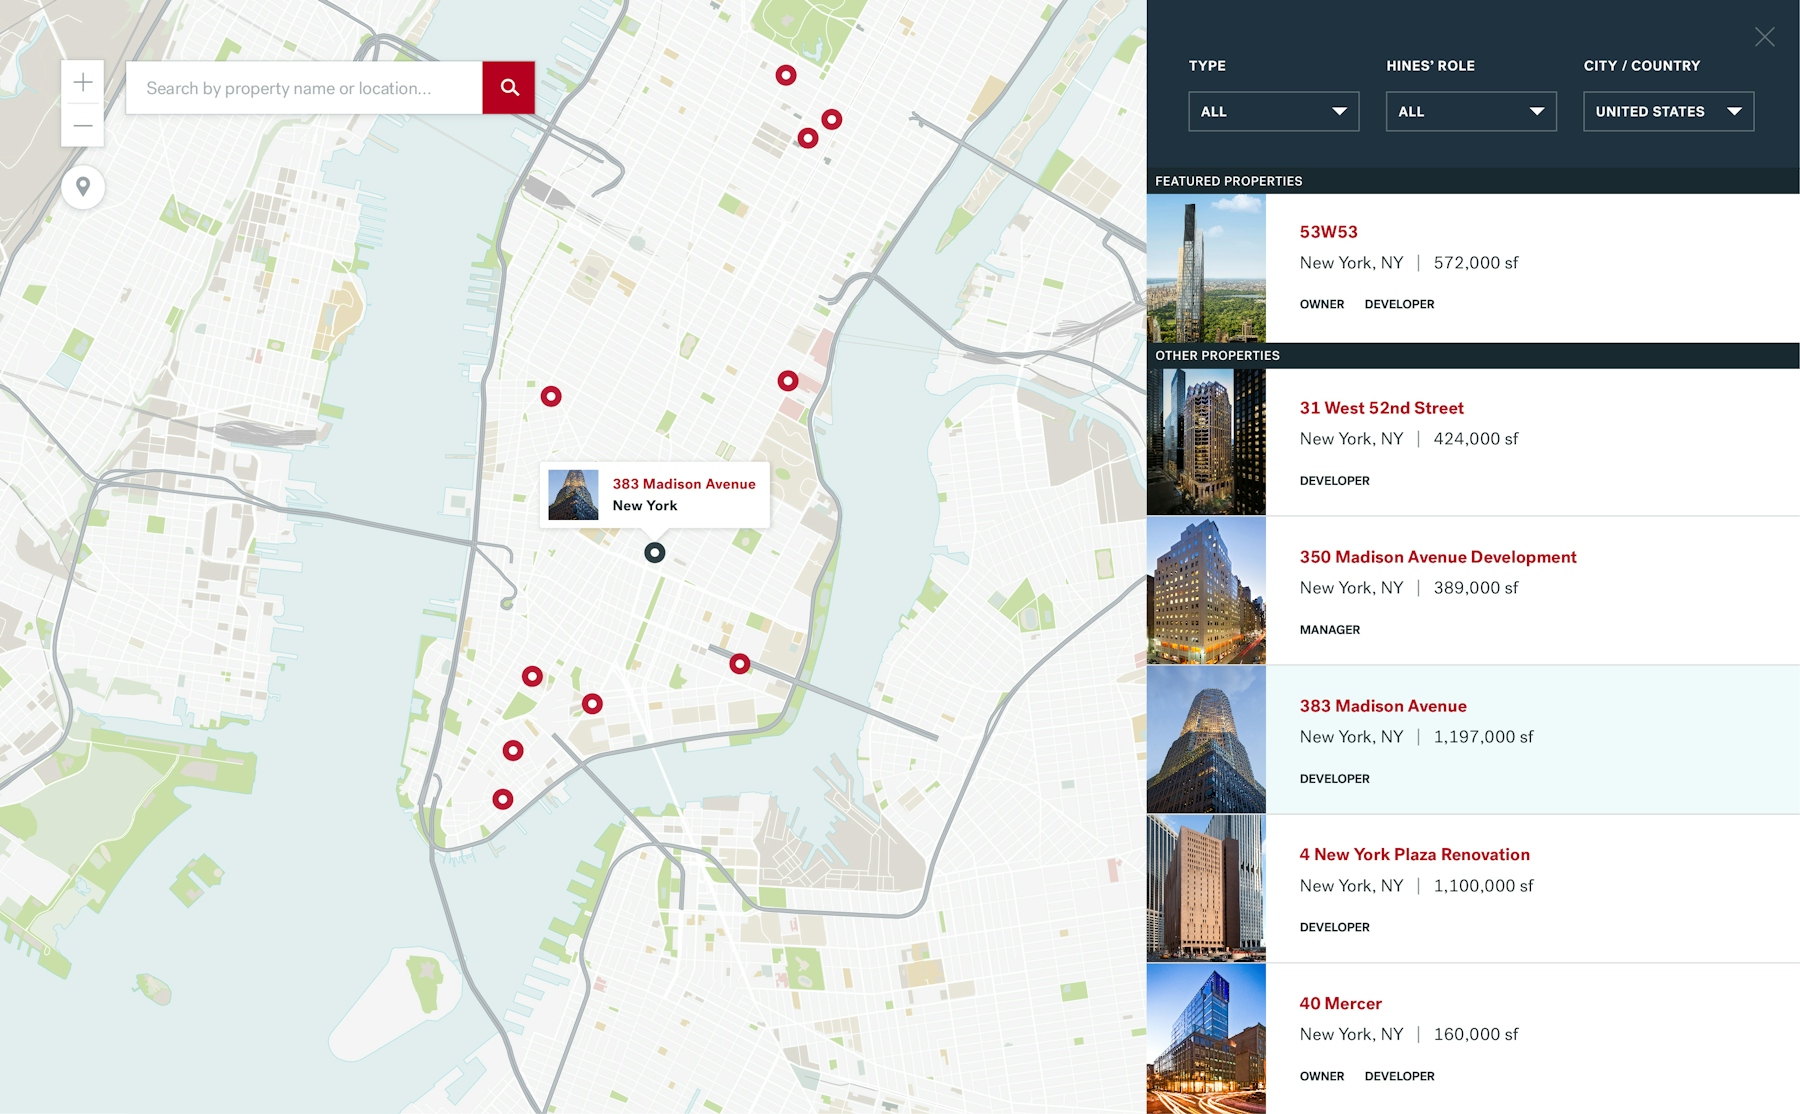The image size is (1800, 1114).
Task: Click the zoom out minus button
Action: coord(83,126)
